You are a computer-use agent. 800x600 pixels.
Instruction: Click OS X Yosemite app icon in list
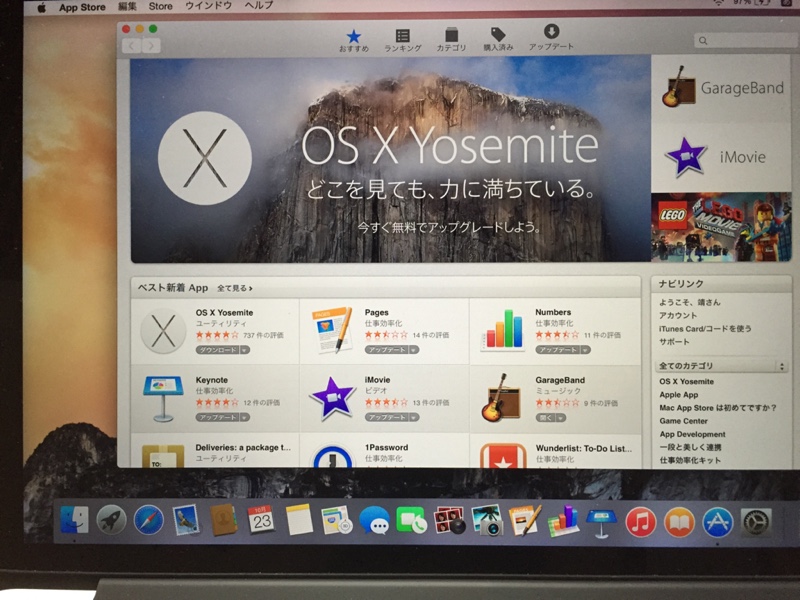[163, 331]
